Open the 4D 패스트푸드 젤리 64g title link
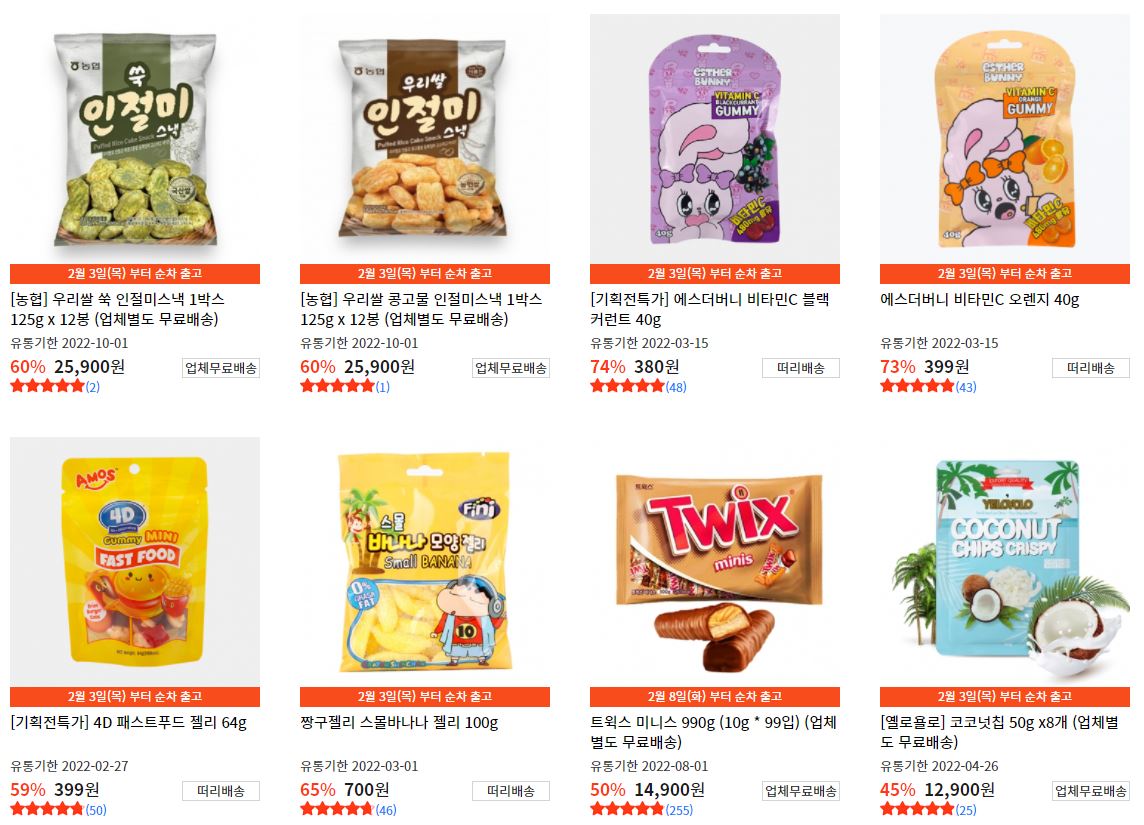 tap(128, 723)
